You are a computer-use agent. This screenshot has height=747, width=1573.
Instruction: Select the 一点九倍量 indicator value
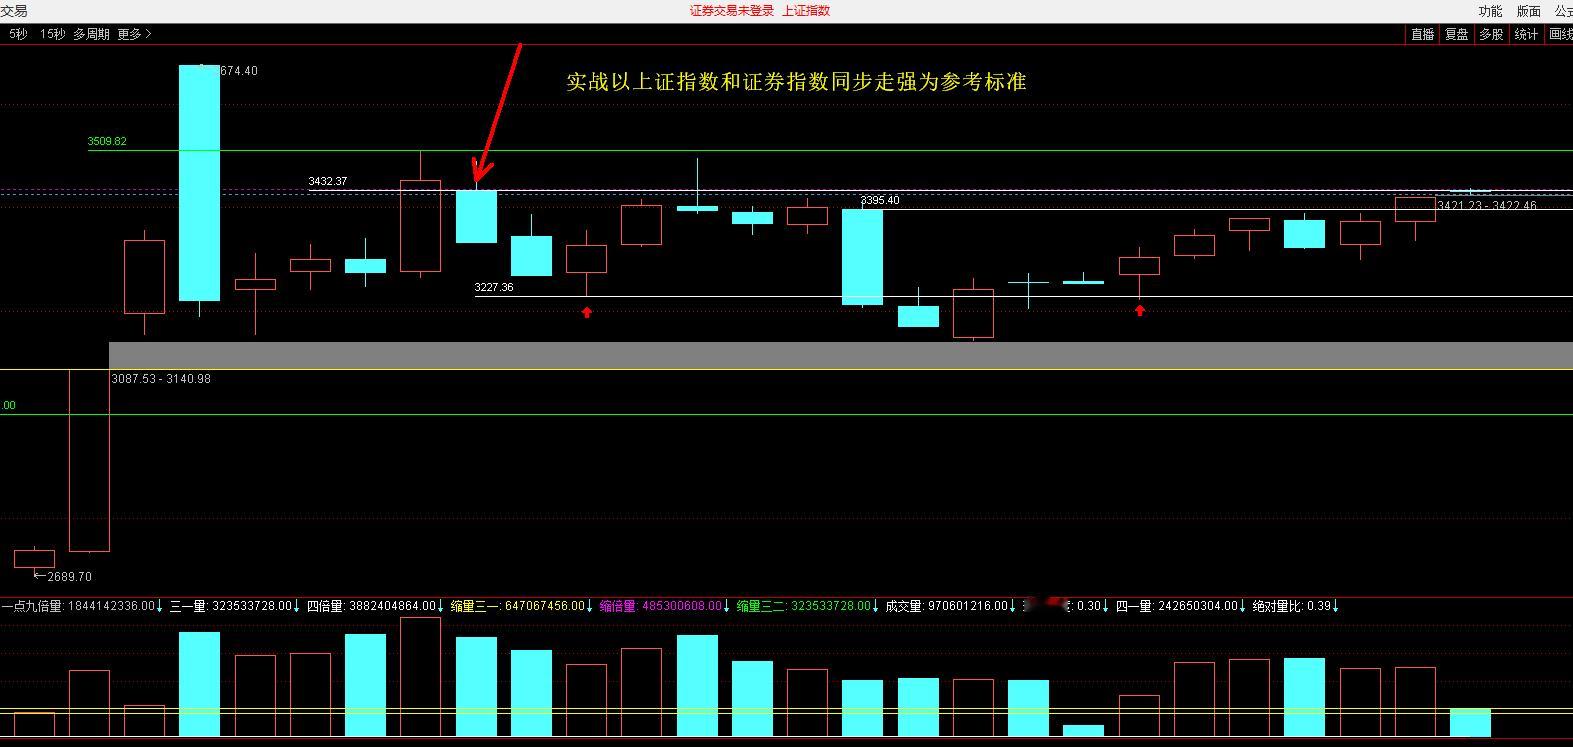[82, 606]
